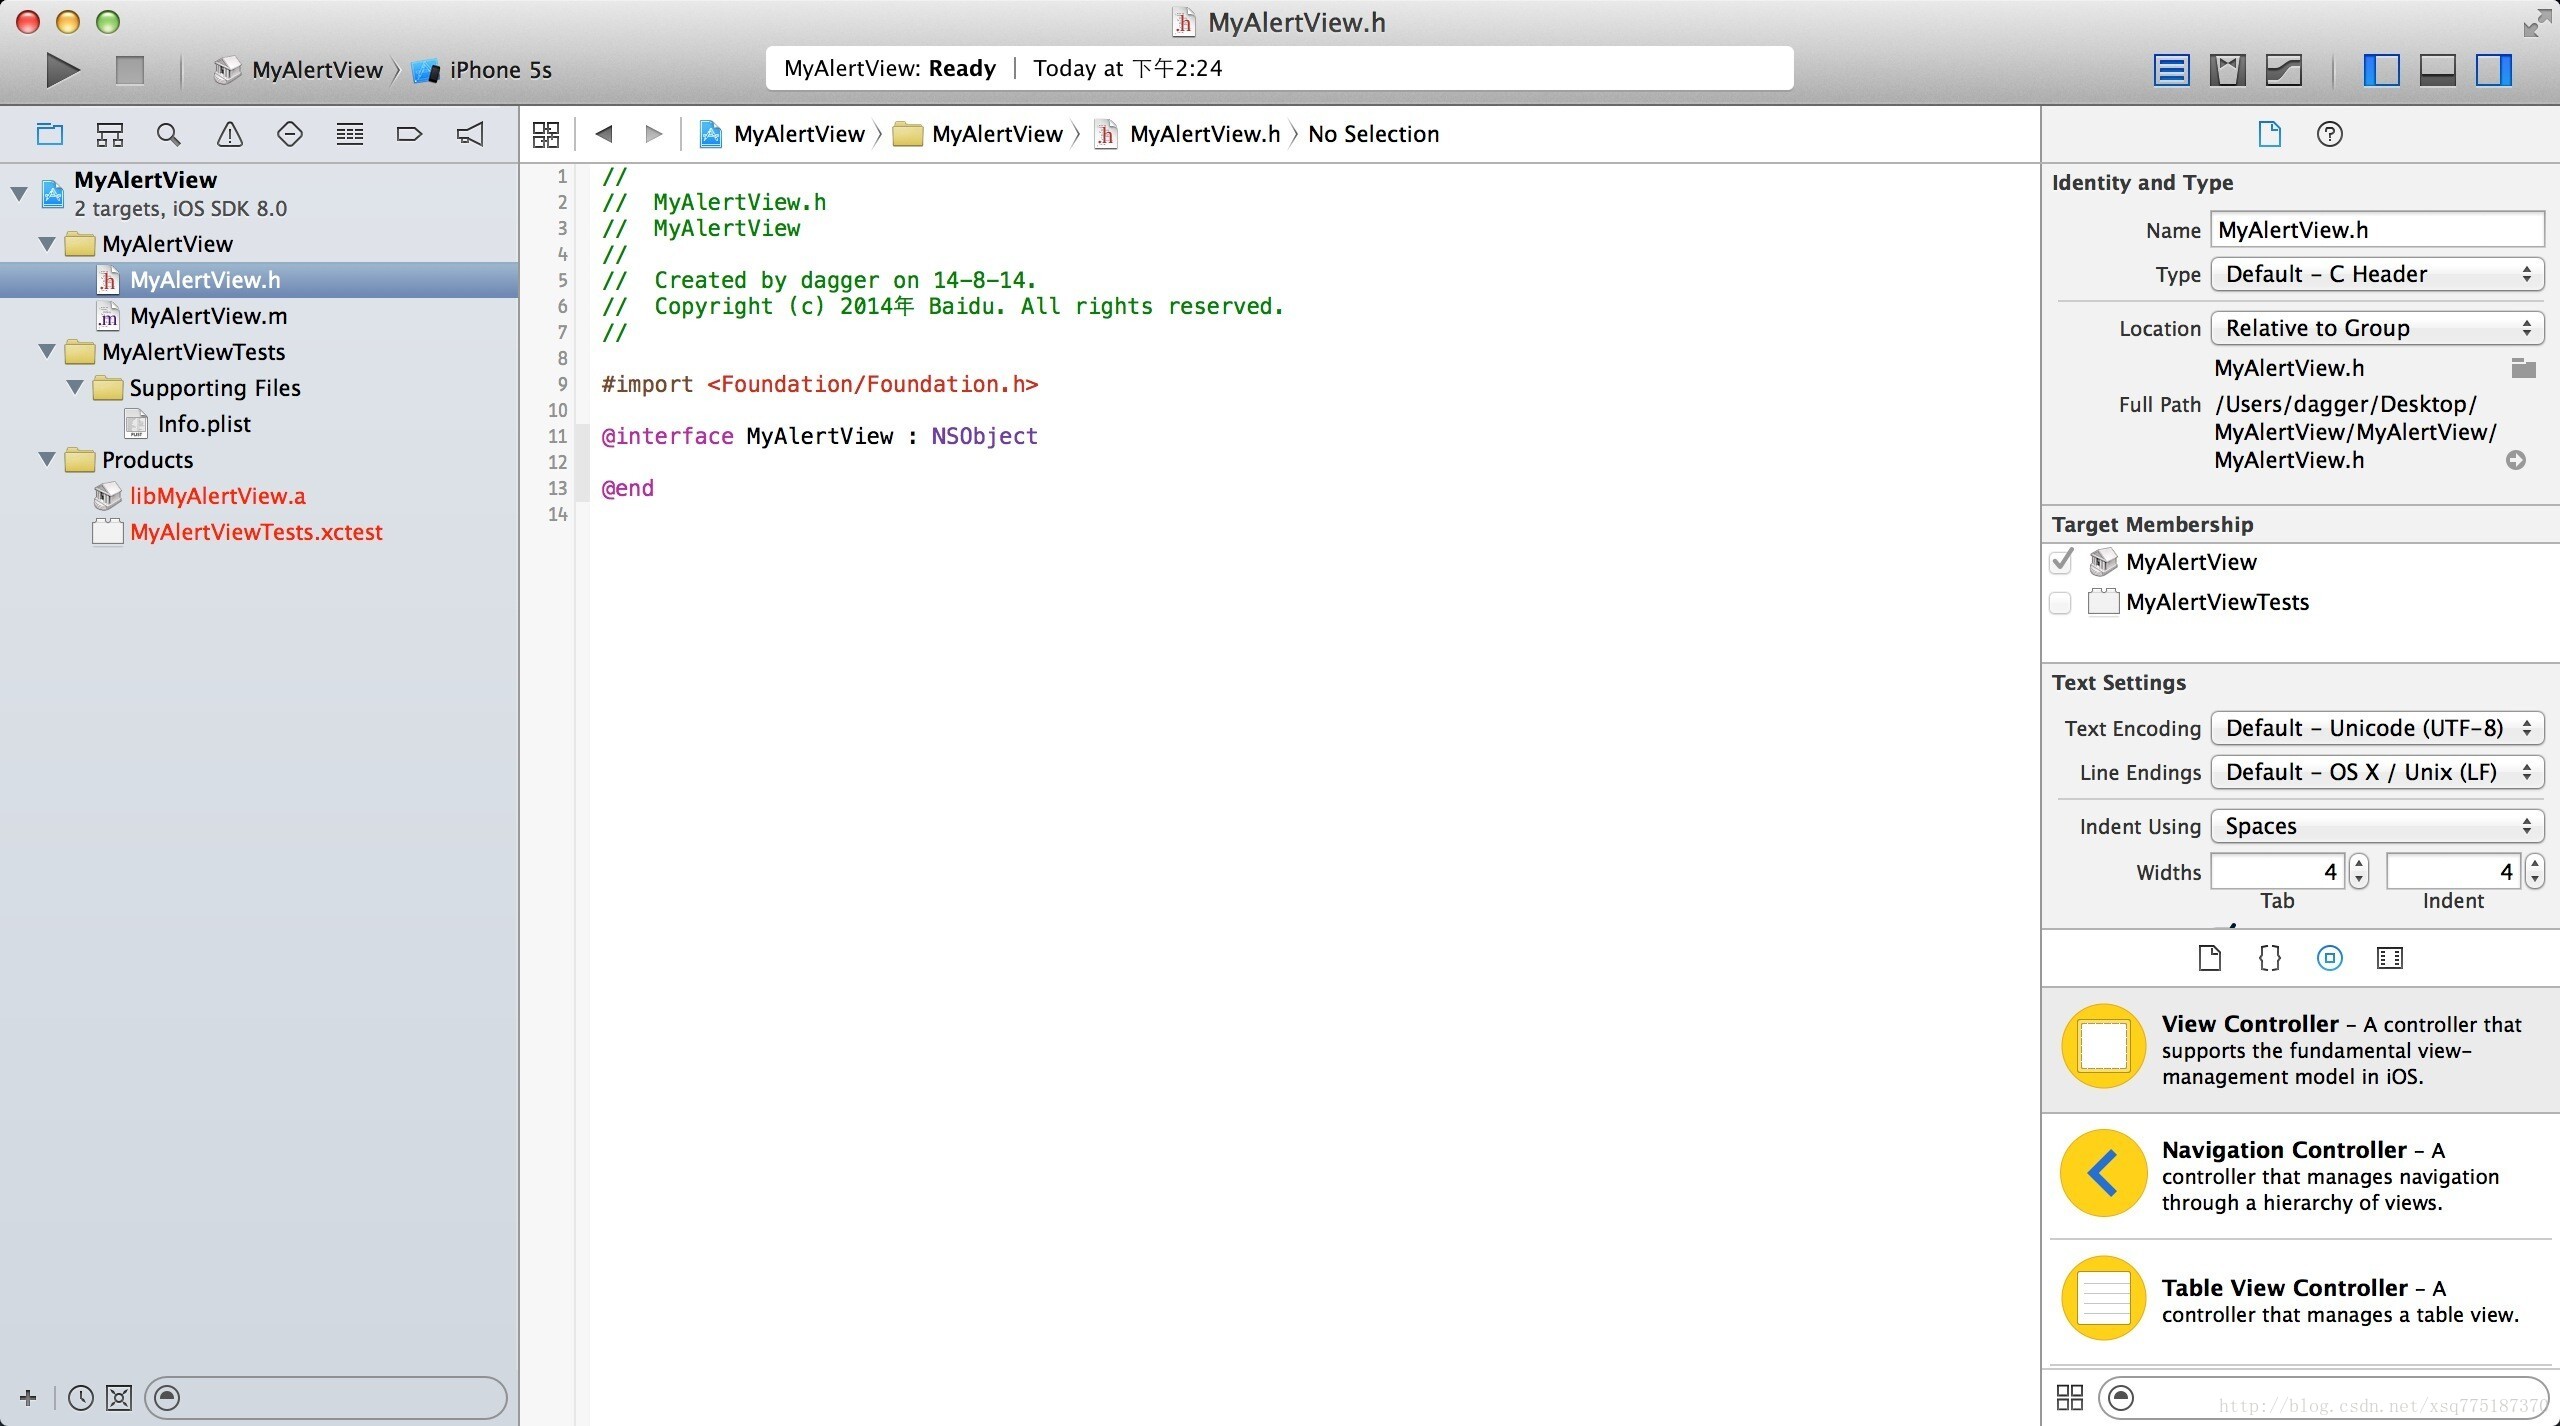Image resolution: width=2560 pixels, height=1426 pixels.
Task: Stop the running build
Action: [130, 70]
